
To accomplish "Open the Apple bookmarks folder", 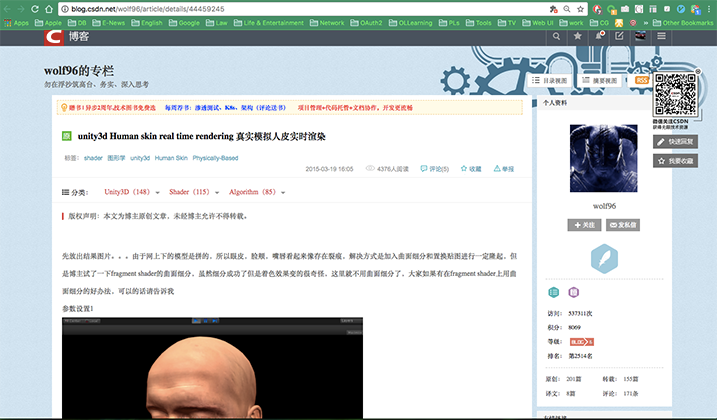I will 48,22.
